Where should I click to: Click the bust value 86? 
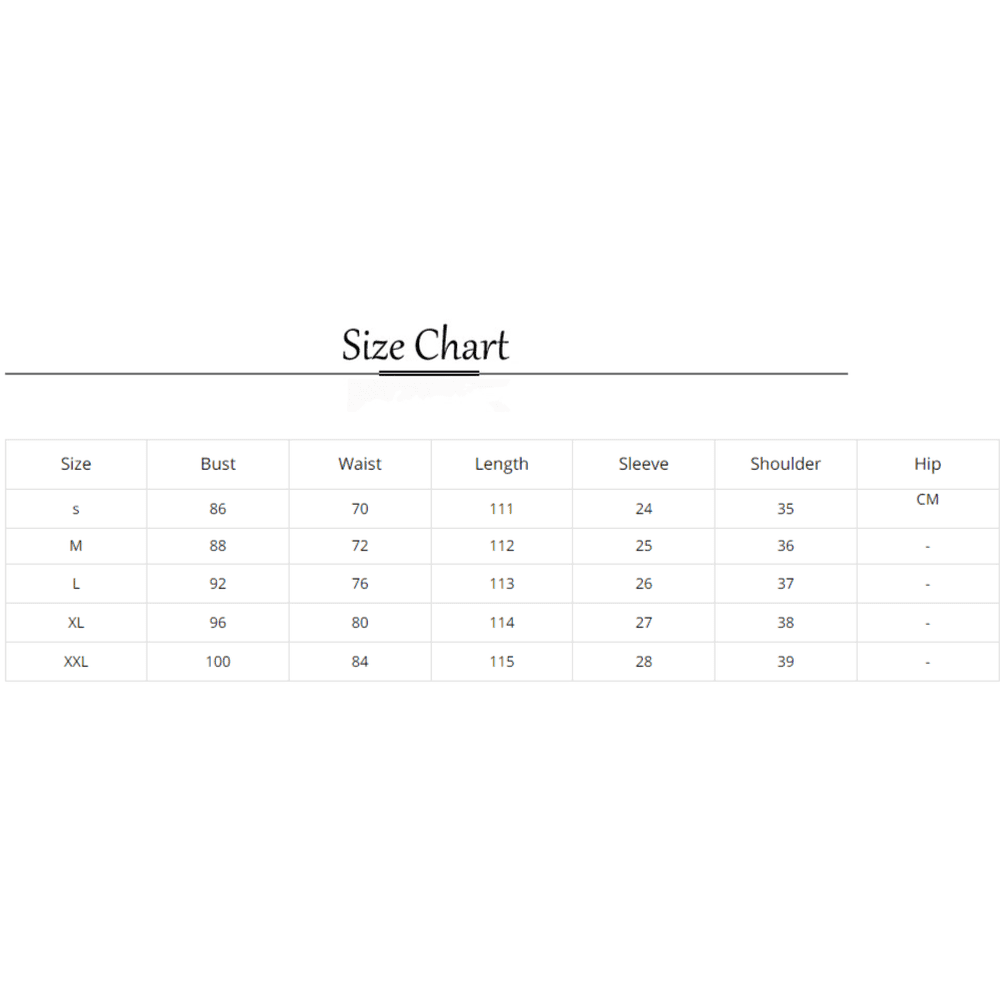[x=217, y=509]
